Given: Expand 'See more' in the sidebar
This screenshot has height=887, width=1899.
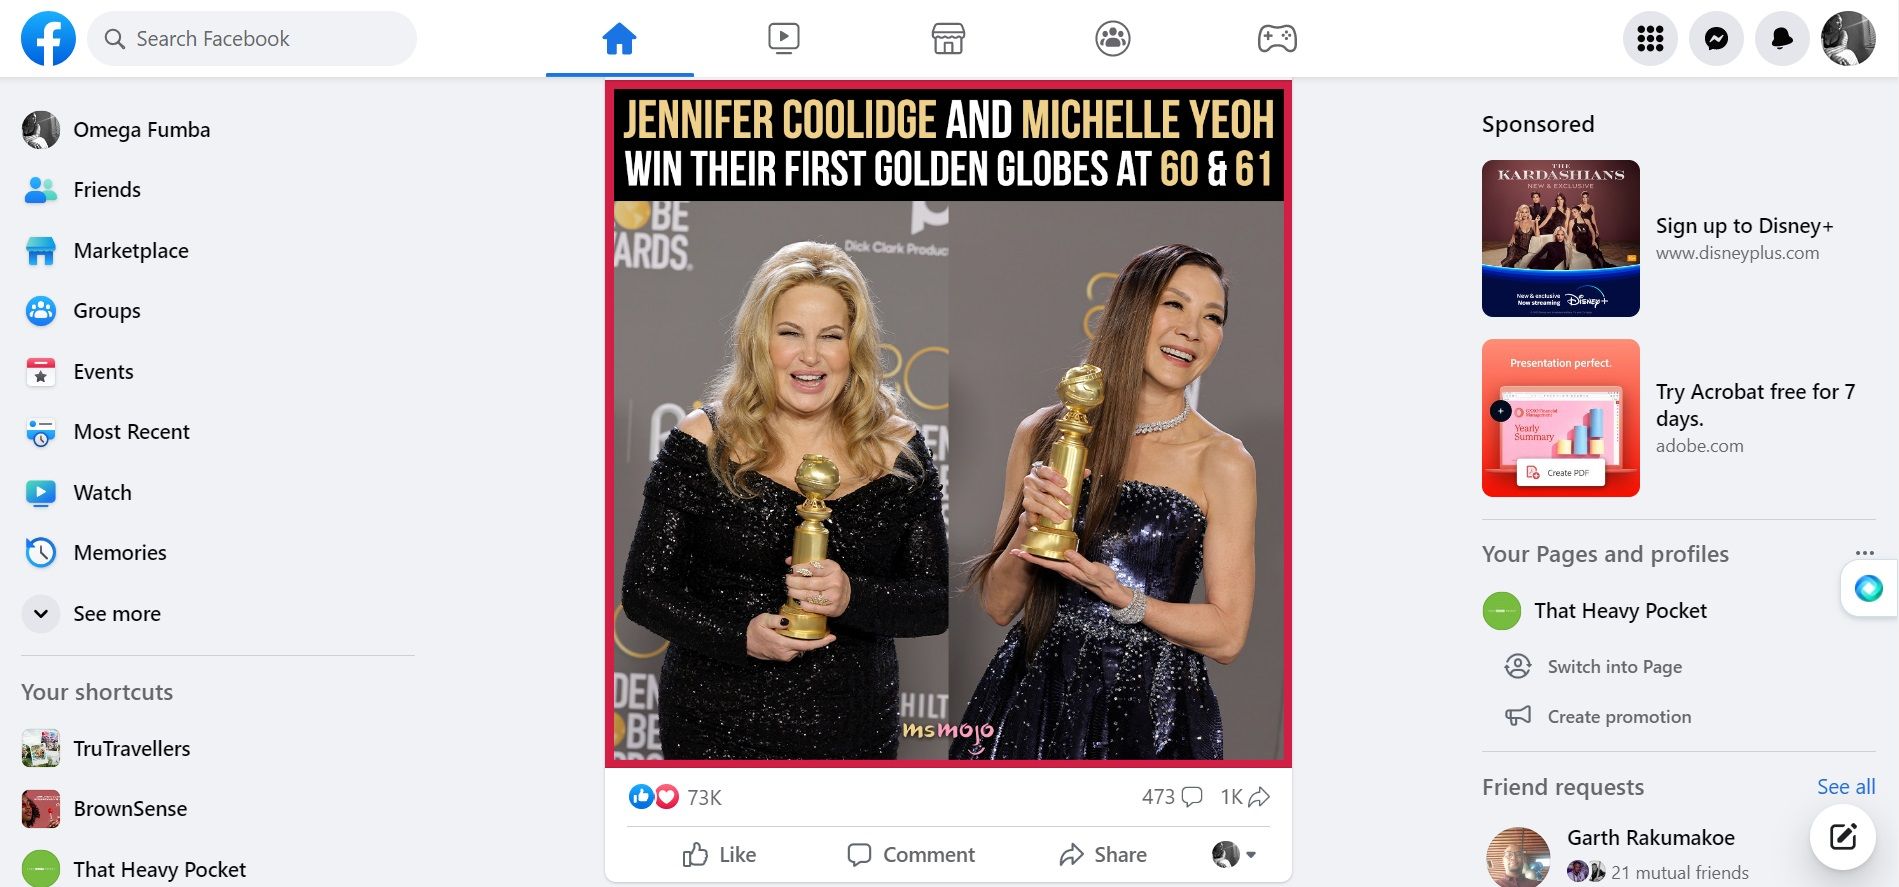Looking at the screenshot, I should (x=117, y=613).
